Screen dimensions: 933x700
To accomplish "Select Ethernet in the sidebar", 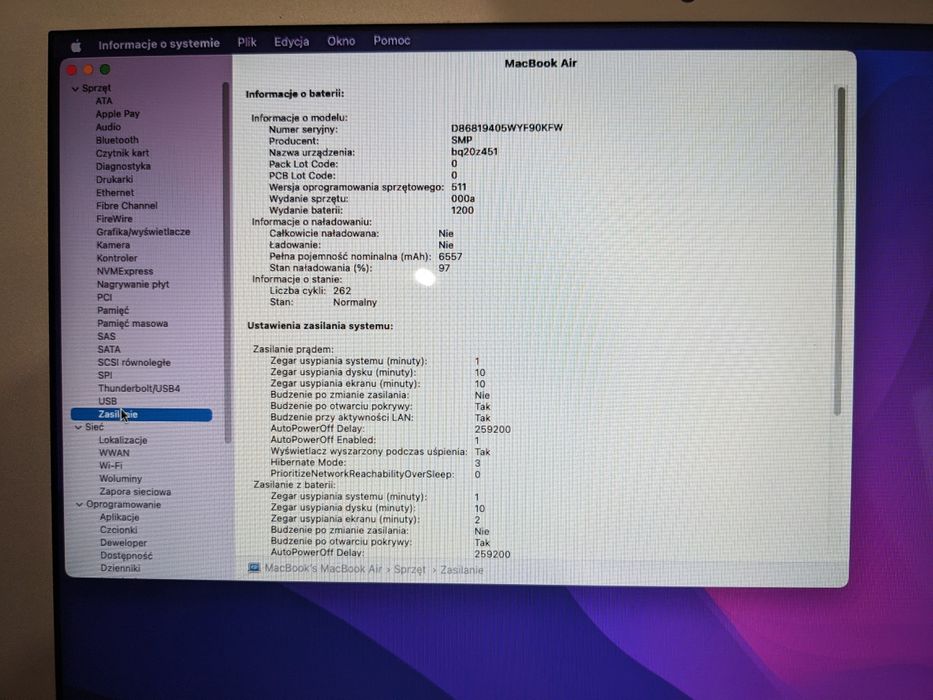I will click(x=115, y=192).
